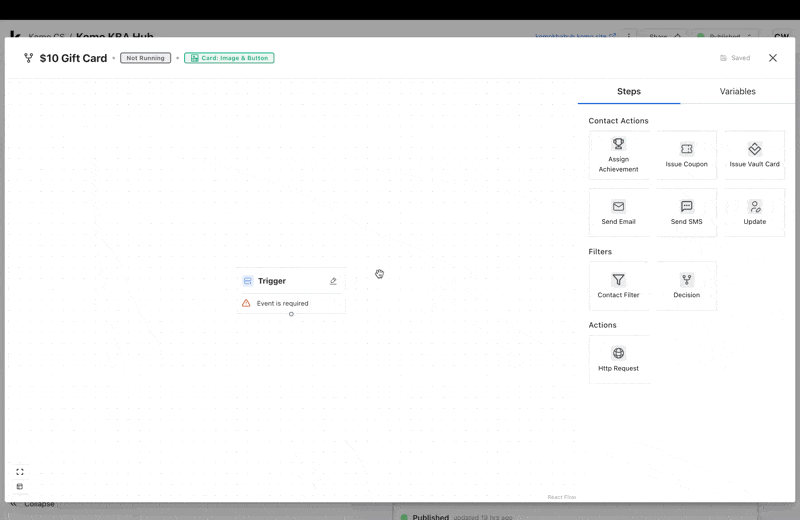This screenshot has width=800, height=520.
Task: Add a Send Email step
Action: point(618,213)
